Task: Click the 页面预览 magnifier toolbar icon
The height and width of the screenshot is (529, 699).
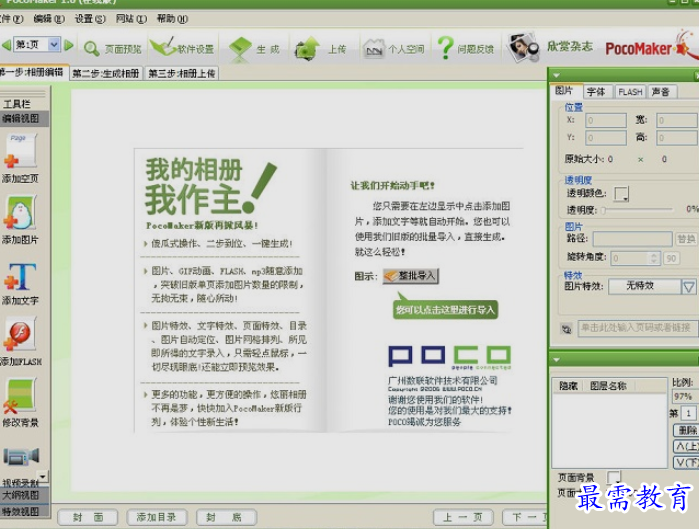Action: click(x=91, y=48)
